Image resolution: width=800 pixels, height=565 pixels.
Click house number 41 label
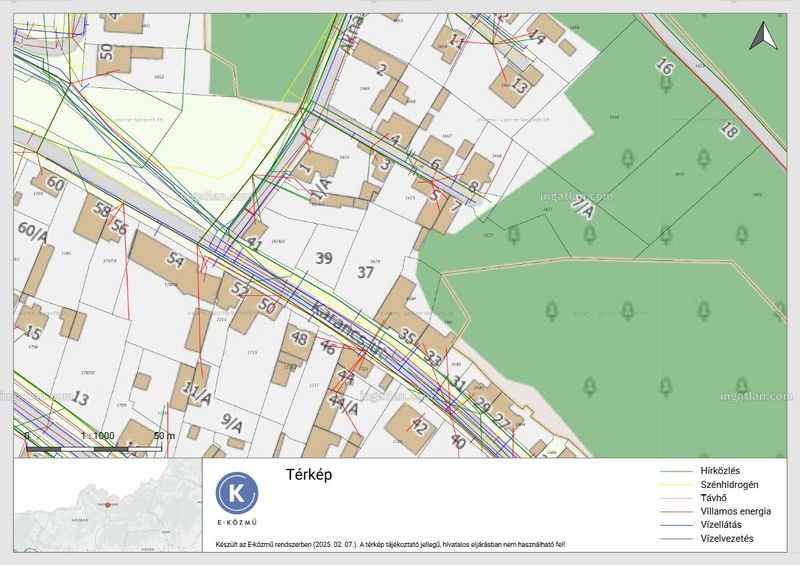pyautogui.click(x=254, y=243)
